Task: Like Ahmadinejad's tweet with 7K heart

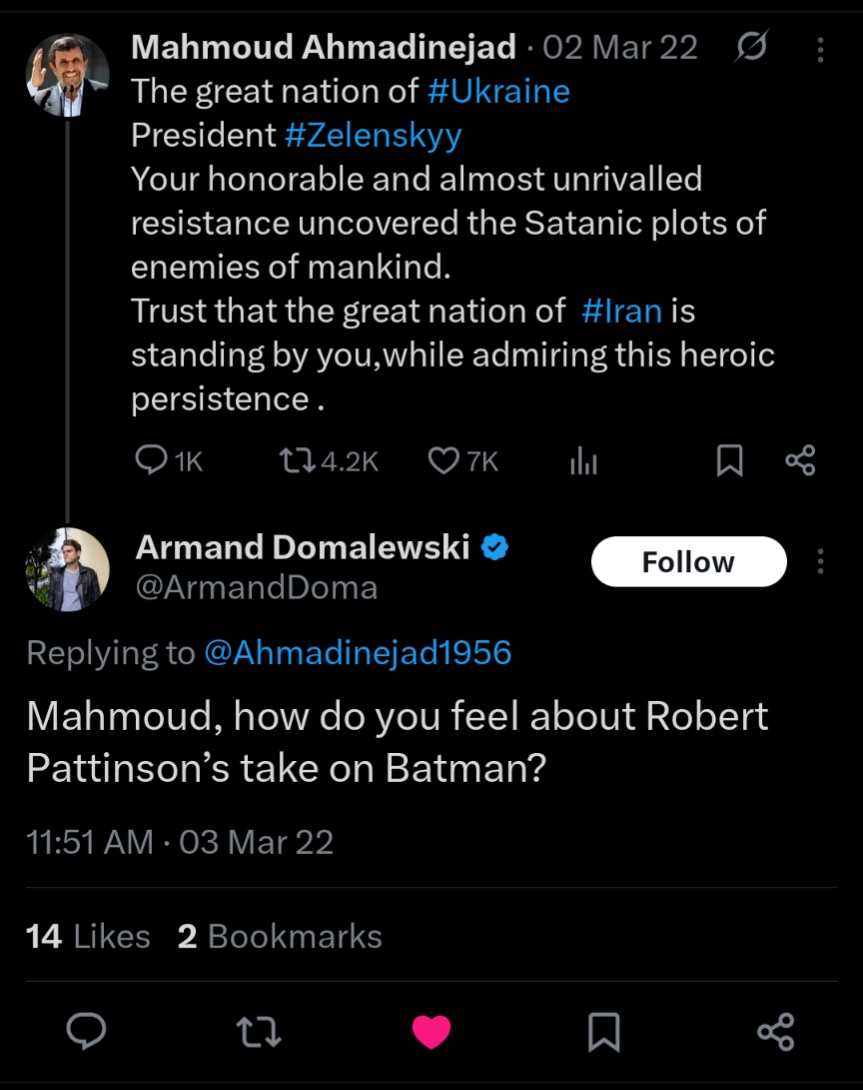Action: pos(442,460)
